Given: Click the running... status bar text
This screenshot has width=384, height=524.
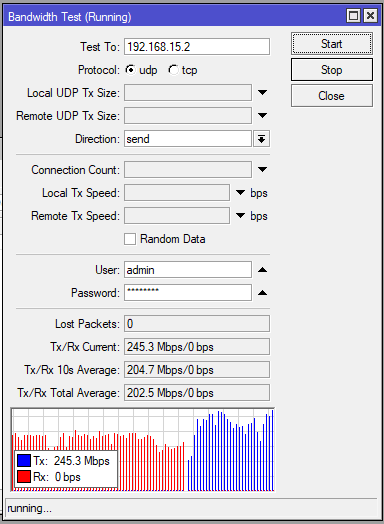Looking at the screenshot, I should pos(29,508).
